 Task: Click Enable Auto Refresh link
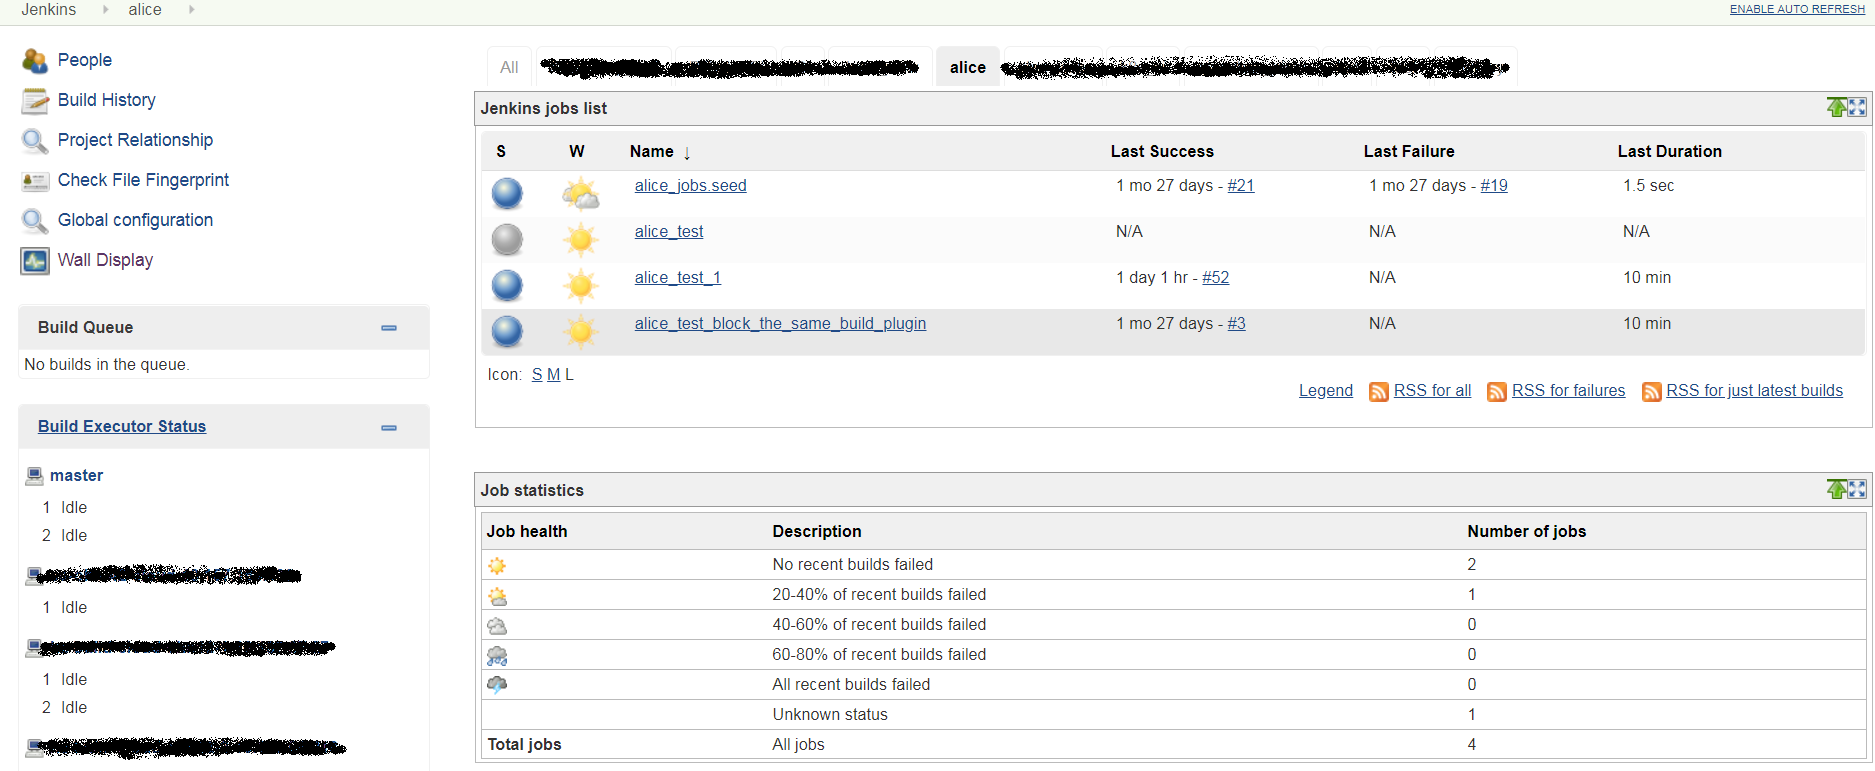click(x=1798, y=9)
